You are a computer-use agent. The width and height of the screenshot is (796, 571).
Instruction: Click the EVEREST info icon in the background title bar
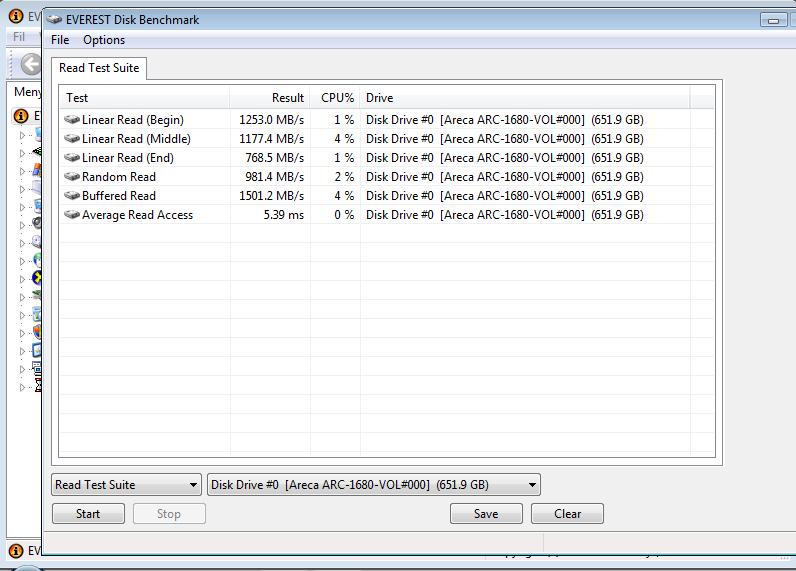tap(16, 16)
